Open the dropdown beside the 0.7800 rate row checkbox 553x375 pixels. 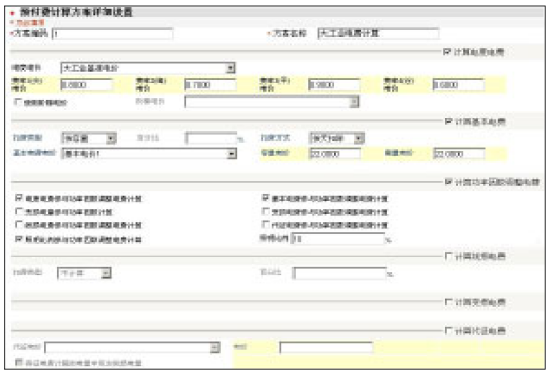point(272,102)
